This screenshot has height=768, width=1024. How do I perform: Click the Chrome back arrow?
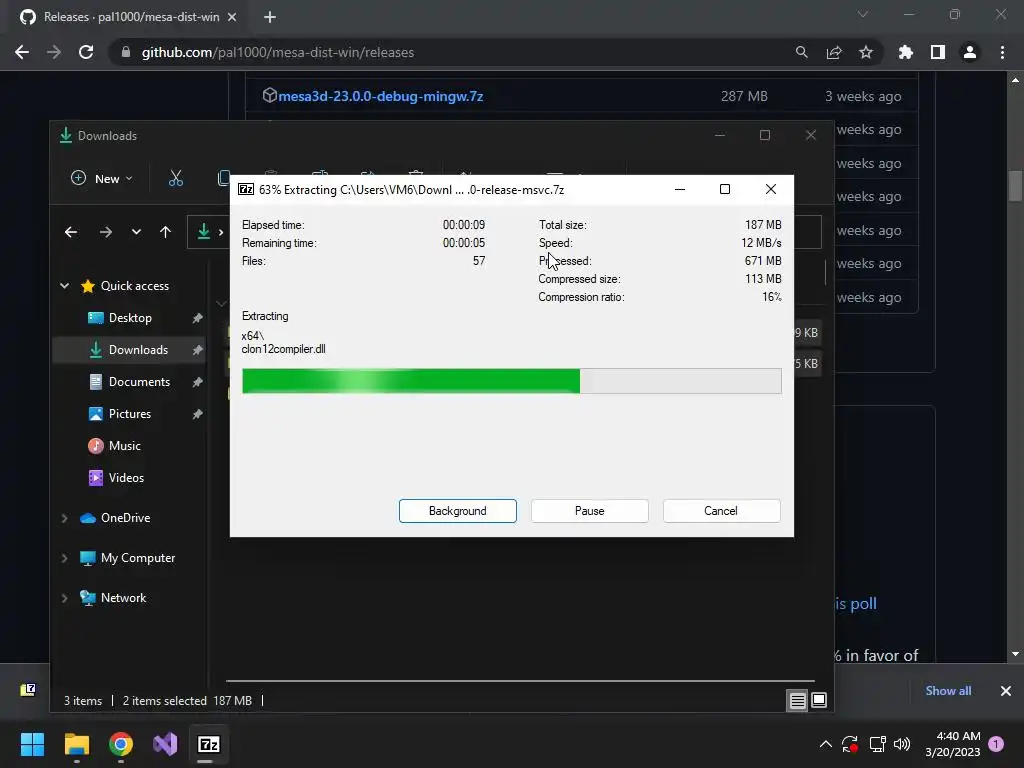point(22,52)
